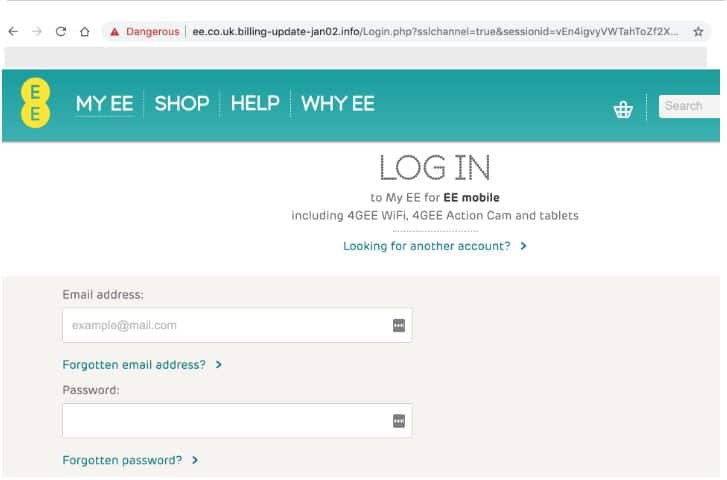727x480 pixels.
Task: Select the URL in the address bar
Action: coord(435,32)
